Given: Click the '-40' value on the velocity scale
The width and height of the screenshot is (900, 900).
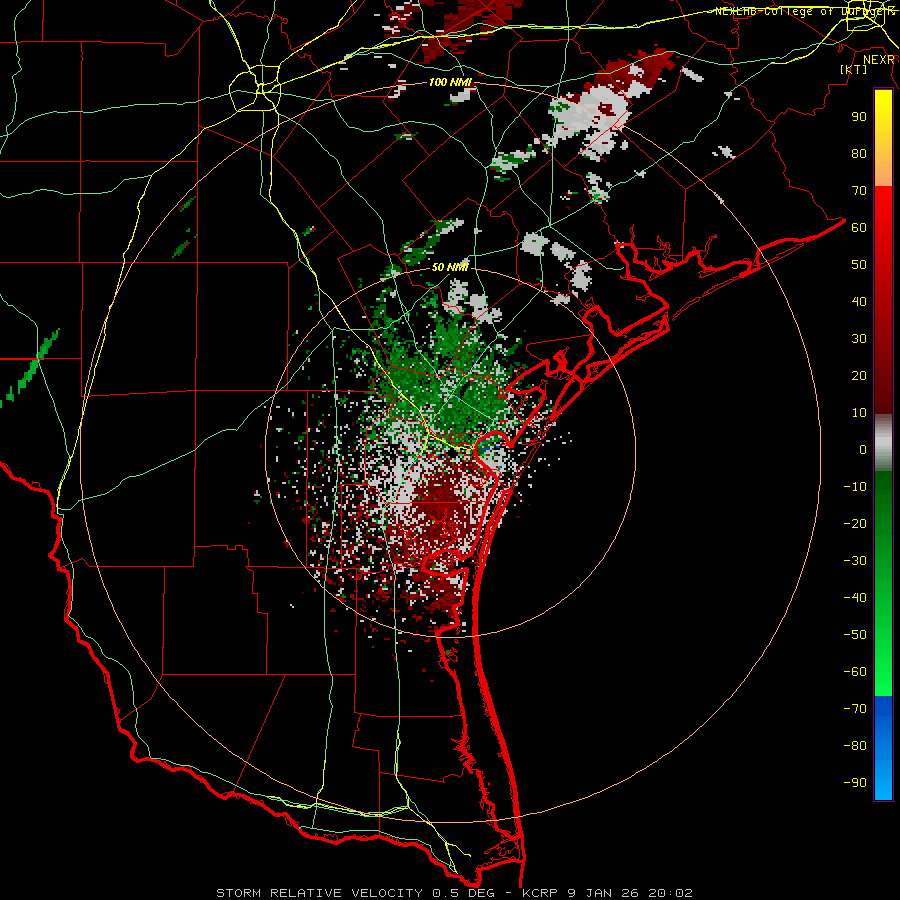Looking at the screenshot, I should (x=855, y=598).
